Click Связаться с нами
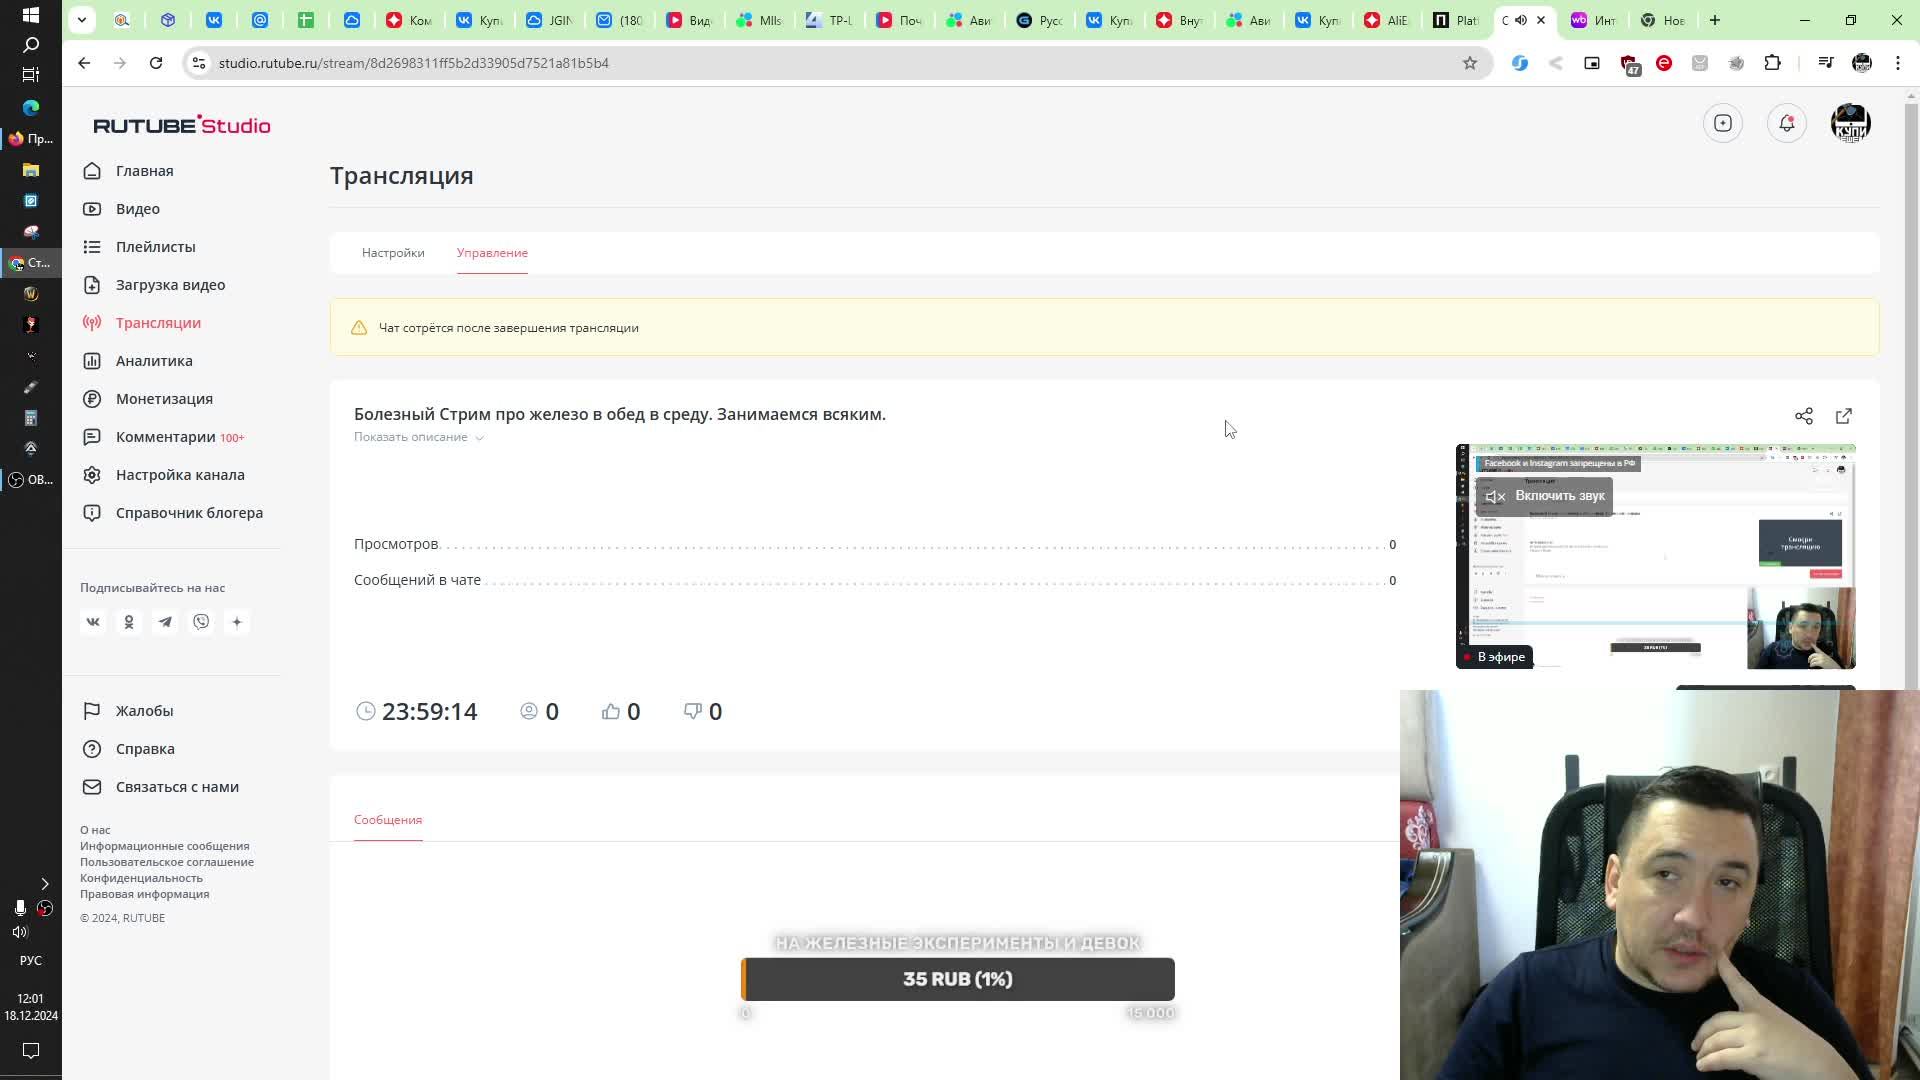The height and width of the screenshot is (1080, 1920). pyautogui.click(x=177, y=787)
